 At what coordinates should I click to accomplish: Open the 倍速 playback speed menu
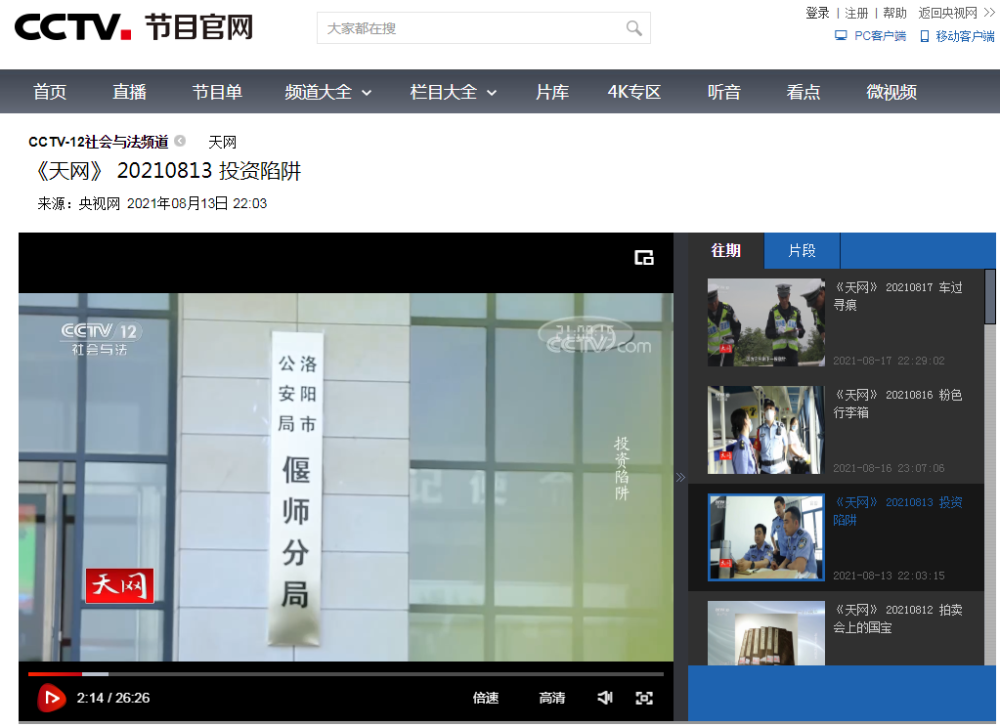tap(485, 698)
